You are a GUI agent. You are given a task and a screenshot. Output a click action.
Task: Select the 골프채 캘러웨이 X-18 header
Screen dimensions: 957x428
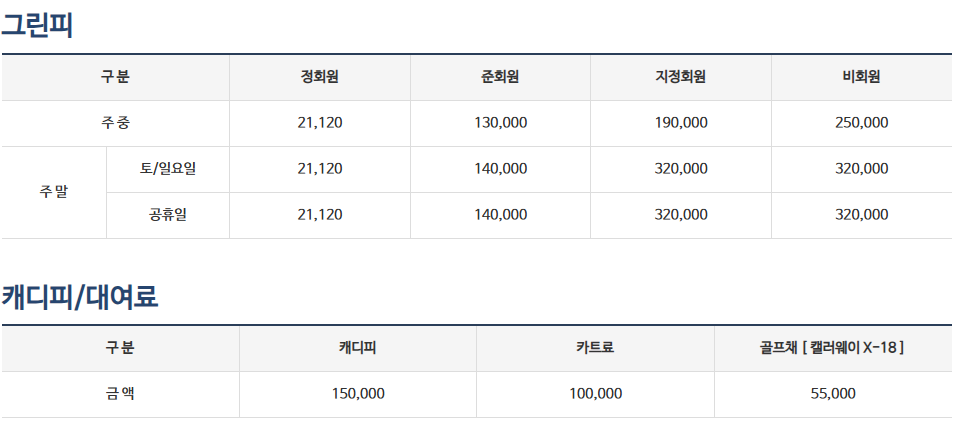point(832,348)
